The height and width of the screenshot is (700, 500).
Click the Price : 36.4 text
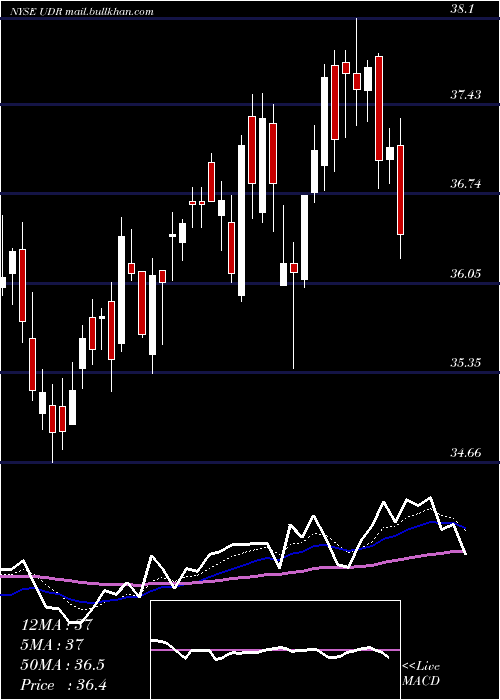tap(63, 685)
